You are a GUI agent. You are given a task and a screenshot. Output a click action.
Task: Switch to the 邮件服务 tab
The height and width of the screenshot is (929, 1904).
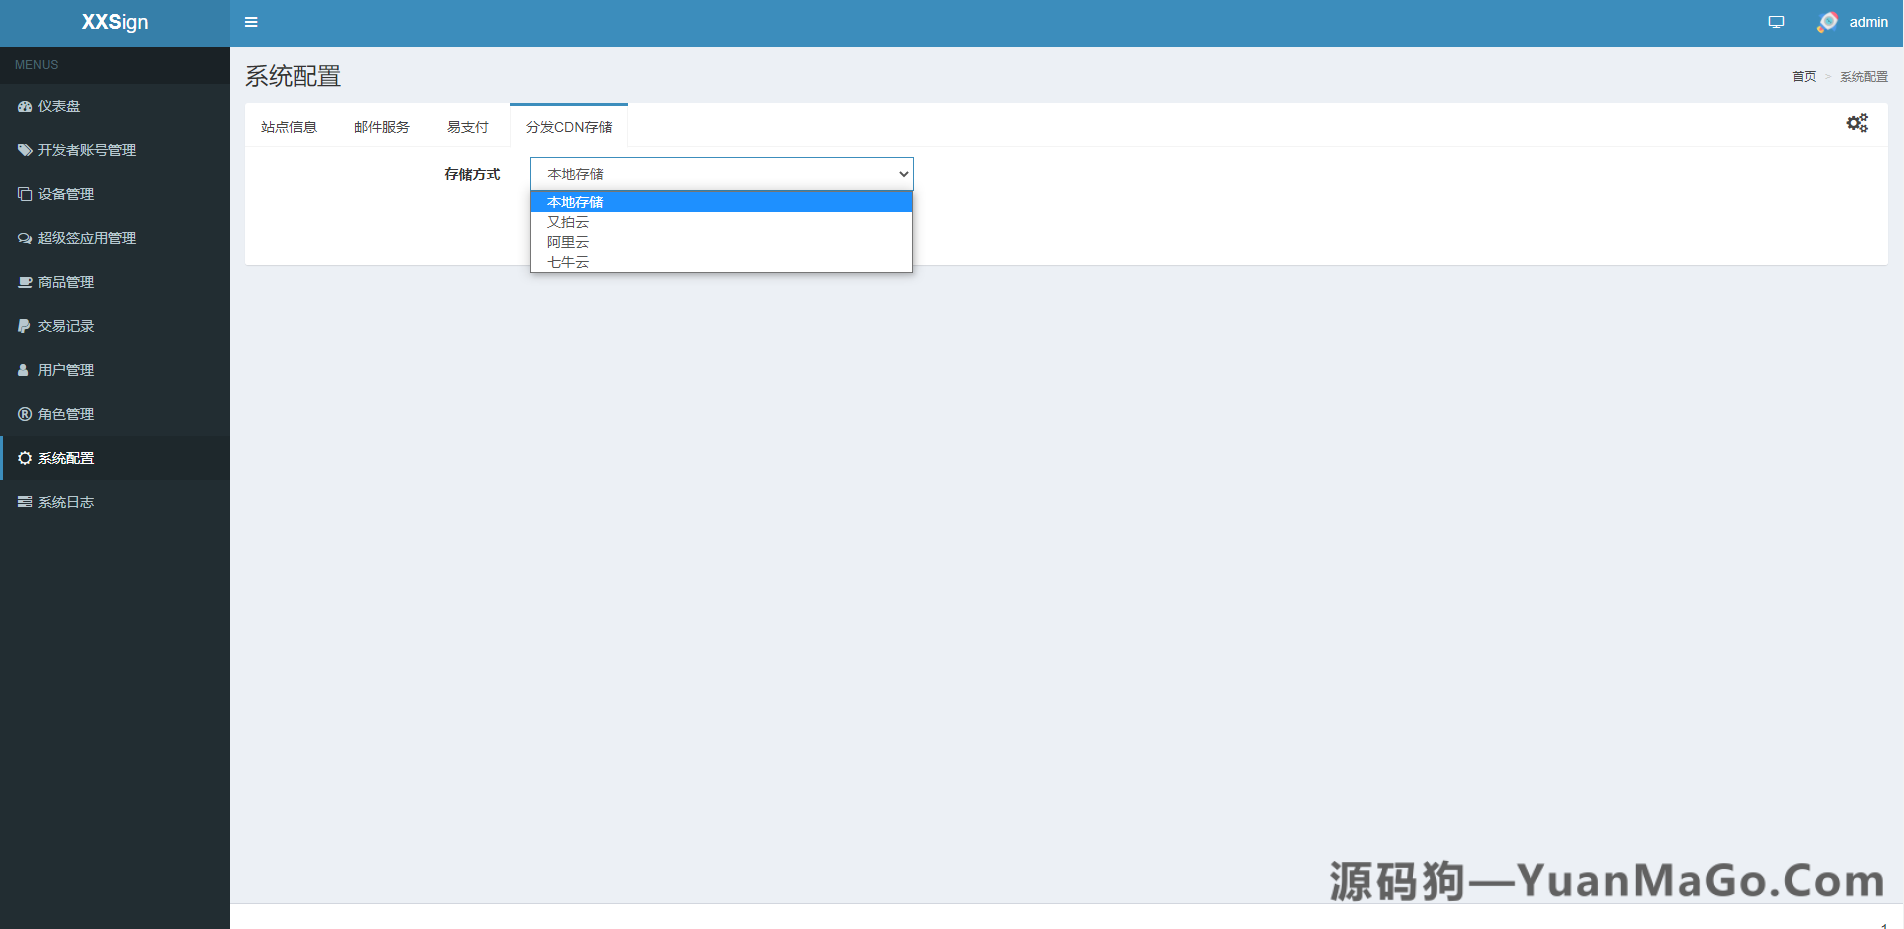tap(380, 126)
